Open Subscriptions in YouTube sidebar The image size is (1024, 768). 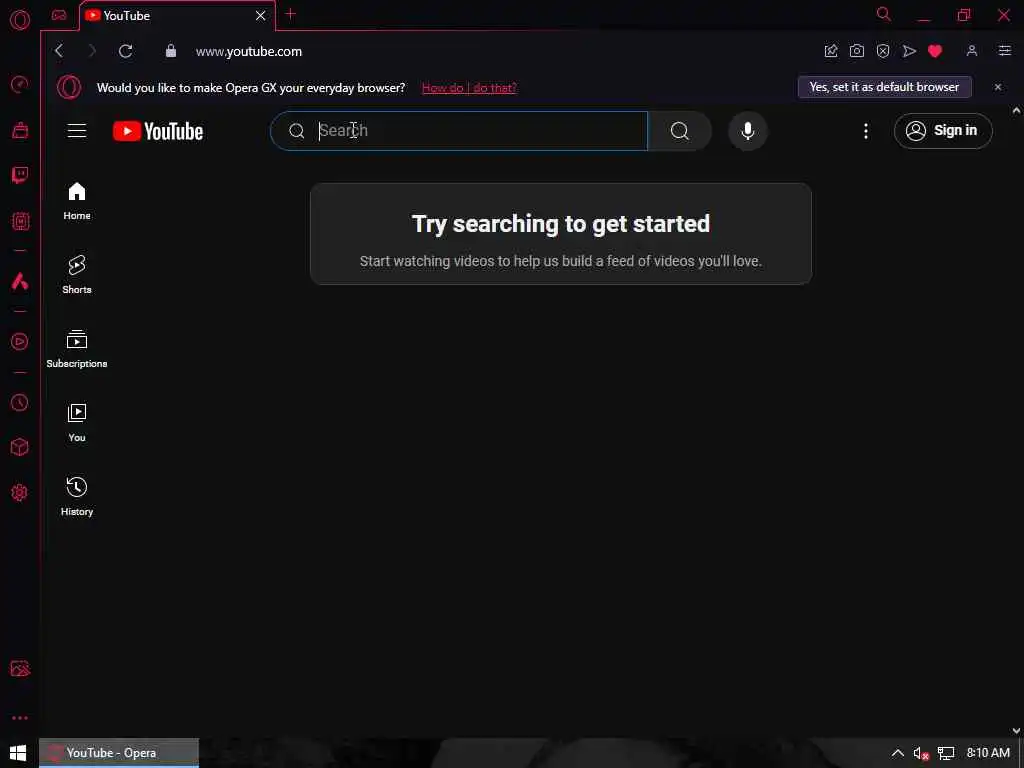[77, 349]
